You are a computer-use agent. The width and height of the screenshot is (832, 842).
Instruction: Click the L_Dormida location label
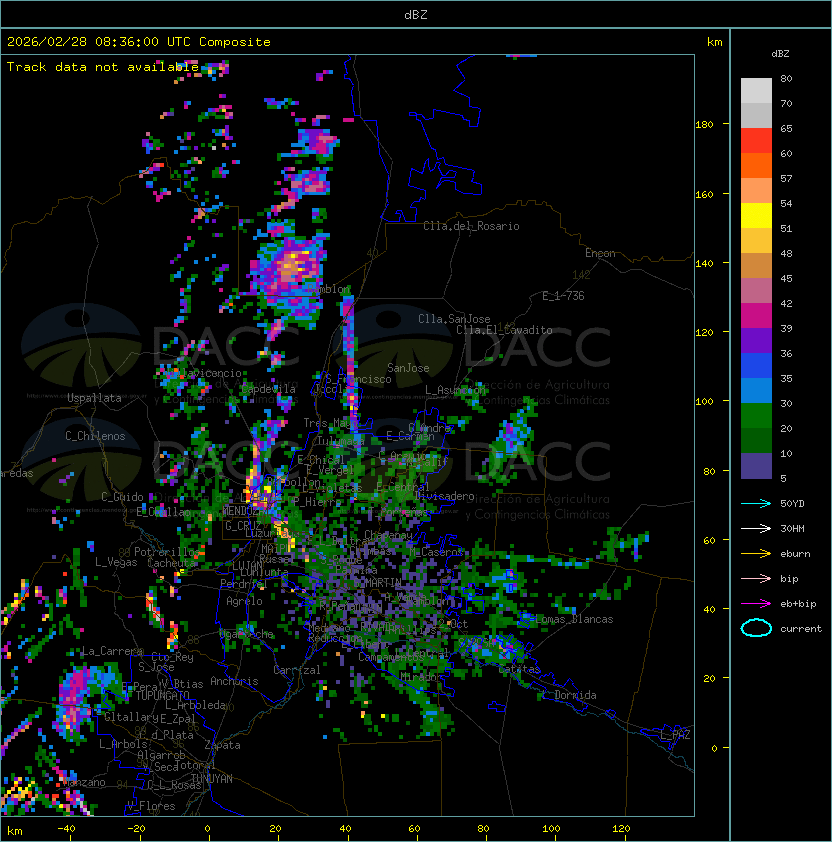pyautogui.click(x=568, y=695)
